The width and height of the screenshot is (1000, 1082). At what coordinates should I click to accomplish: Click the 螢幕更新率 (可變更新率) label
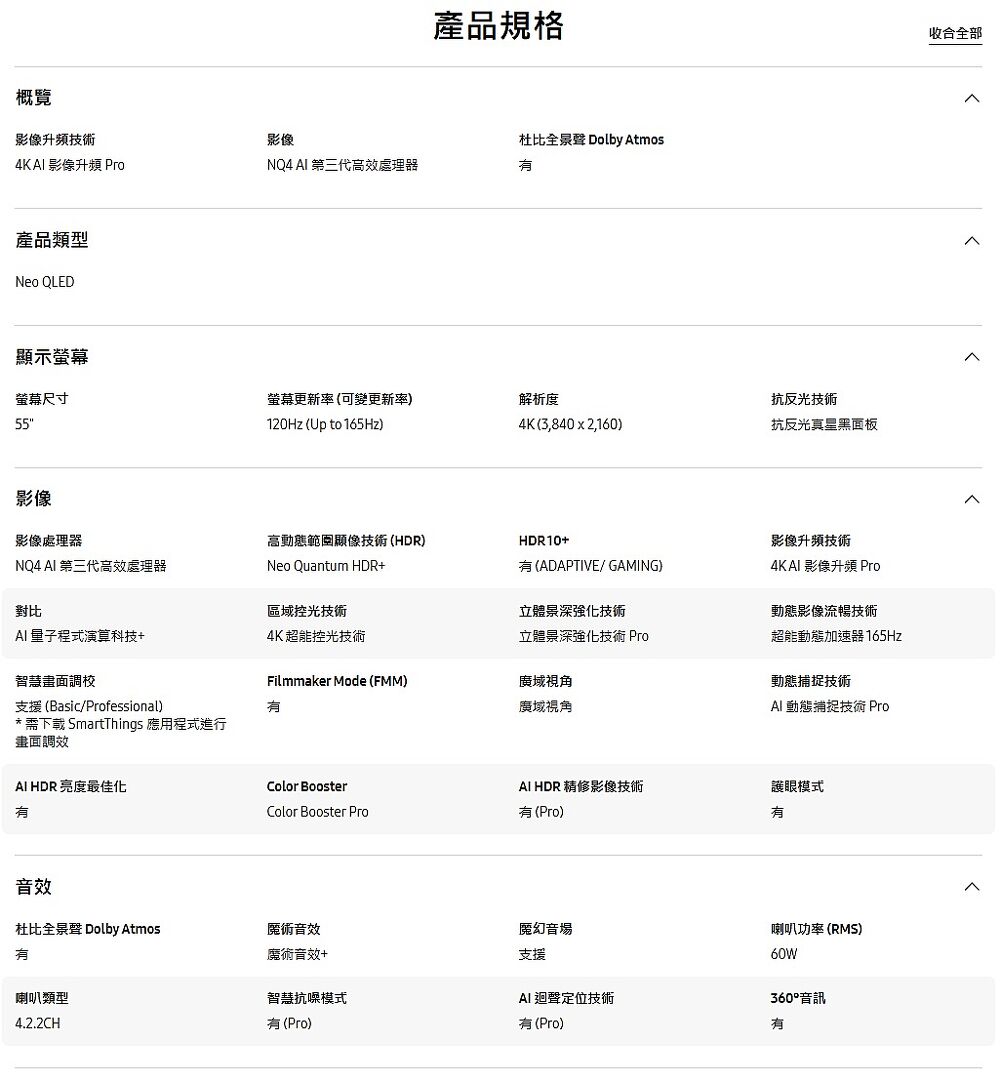click(340, 400)
